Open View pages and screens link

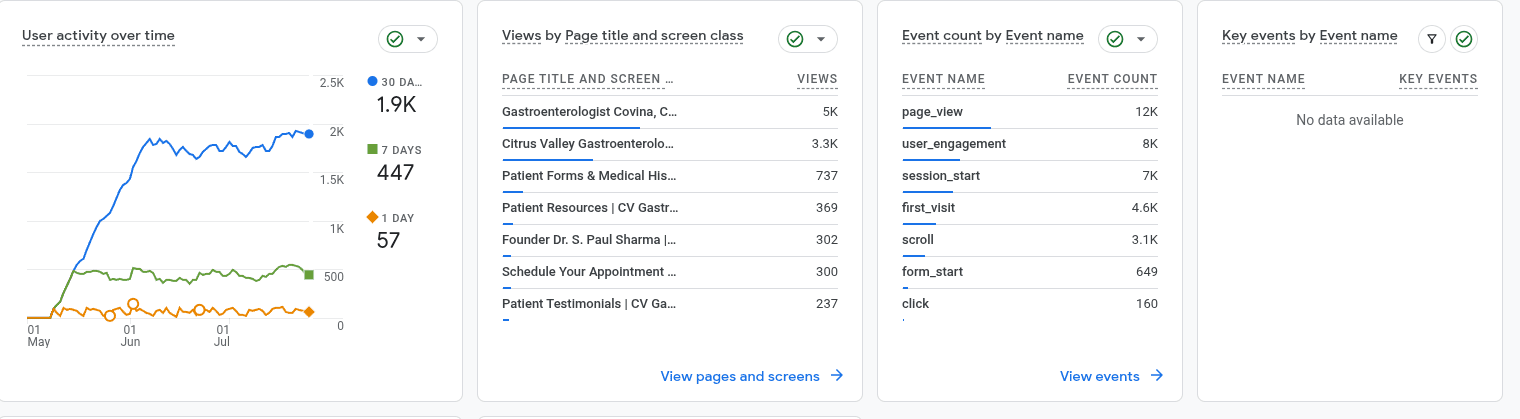click(740, 376)
